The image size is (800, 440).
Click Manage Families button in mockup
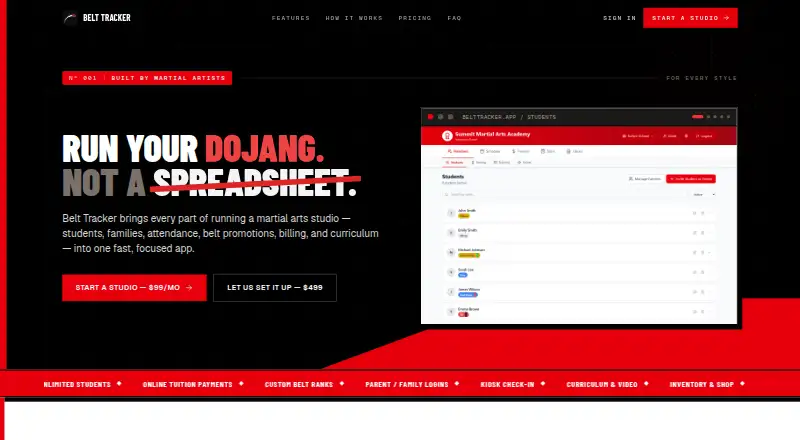point(645,179)
